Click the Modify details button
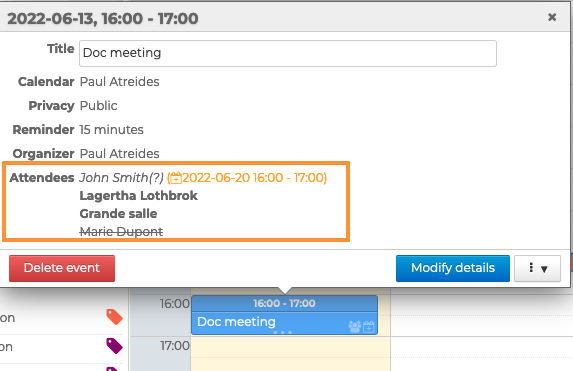Viewport: 573px width, 371px height. click(453, 268)
